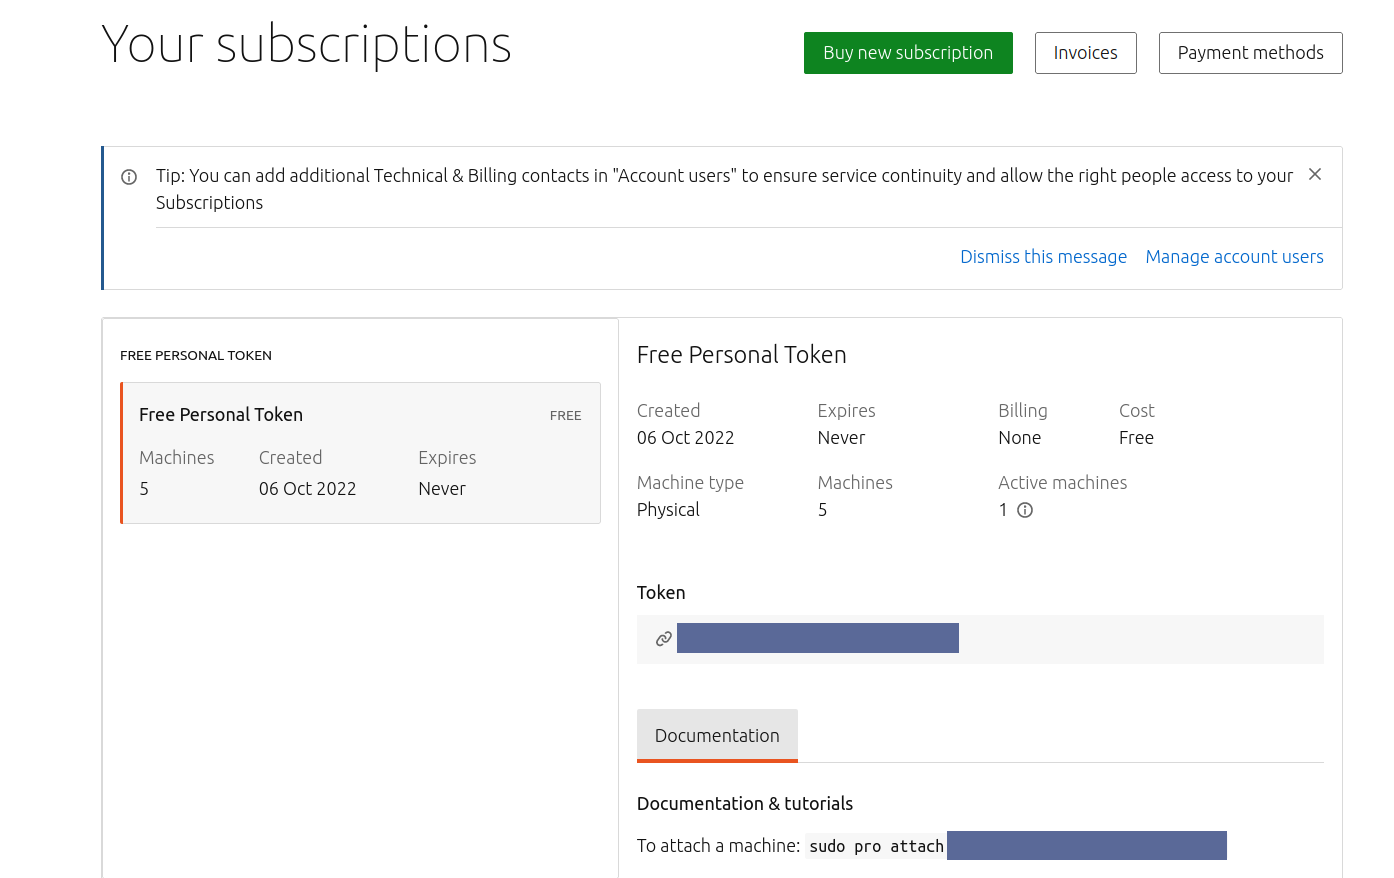This screenshot has height=878, width=1394.
Task: Click the Never expiry in the subscription card
Action: (442, 489)
